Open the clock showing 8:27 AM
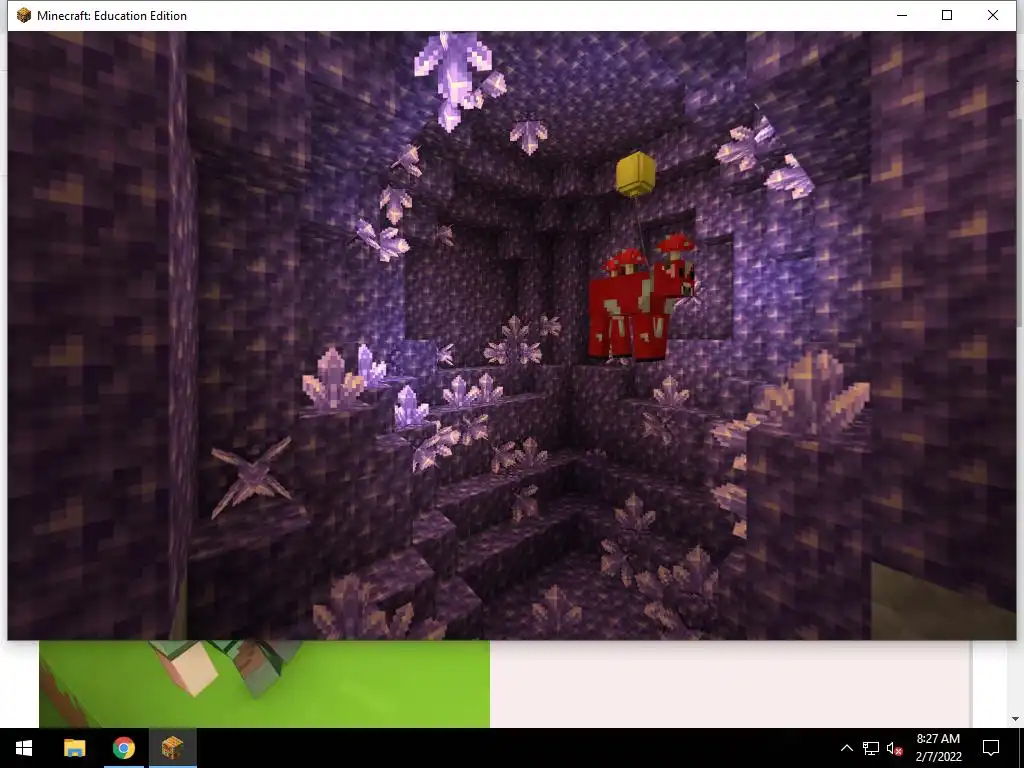1024x768 pixels. click(x=938, y=748)
